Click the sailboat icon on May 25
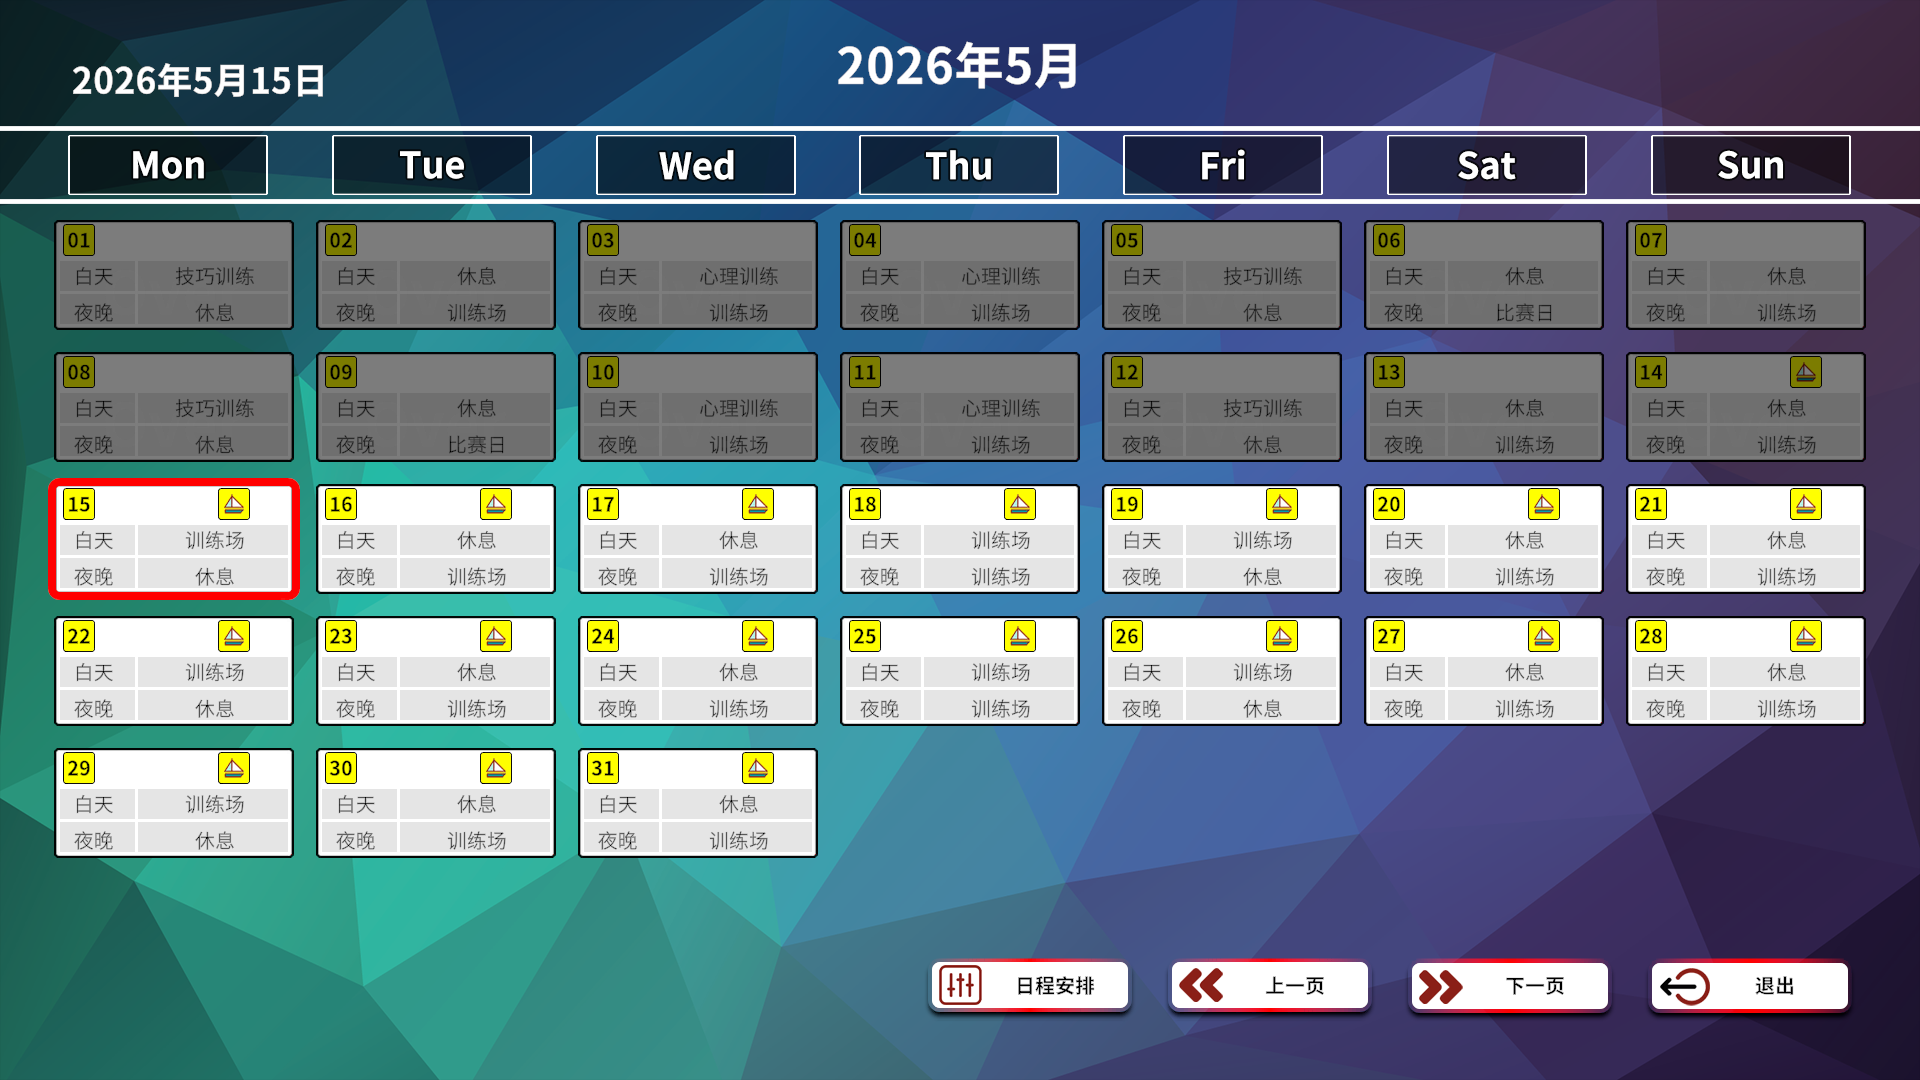The width and height of the screenshot is (1920, 1080). [1020, 636]
